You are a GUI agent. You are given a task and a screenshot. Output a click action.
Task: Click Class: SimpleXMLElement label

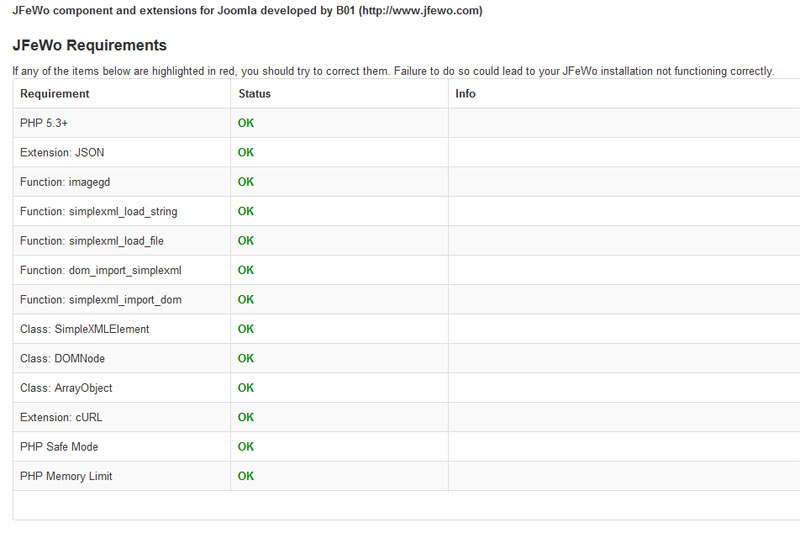[x=85, y=329]
